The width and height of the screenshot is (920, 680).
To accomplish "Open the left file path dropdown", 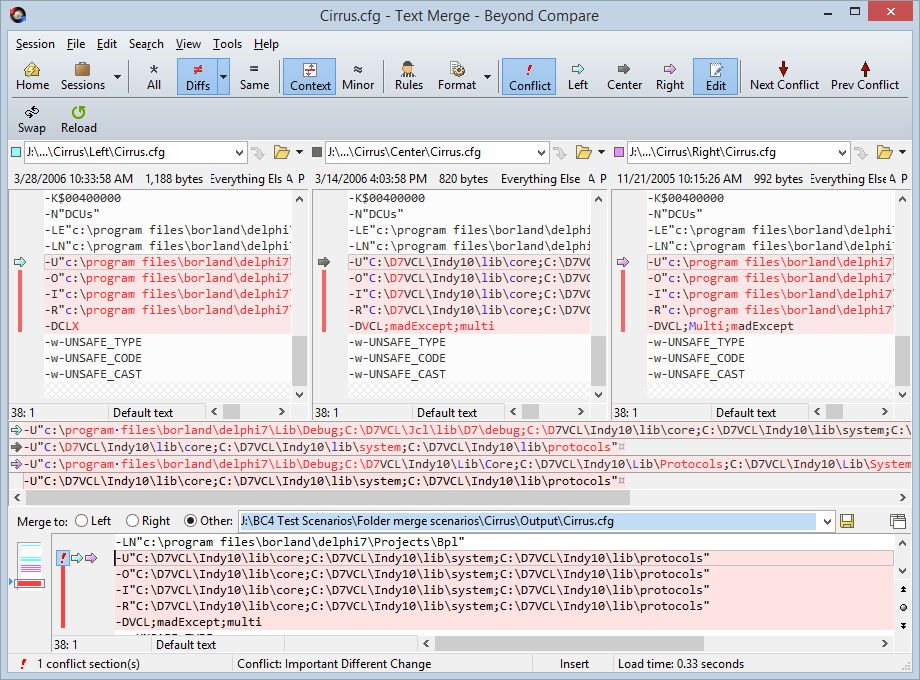I will [239, 153].
